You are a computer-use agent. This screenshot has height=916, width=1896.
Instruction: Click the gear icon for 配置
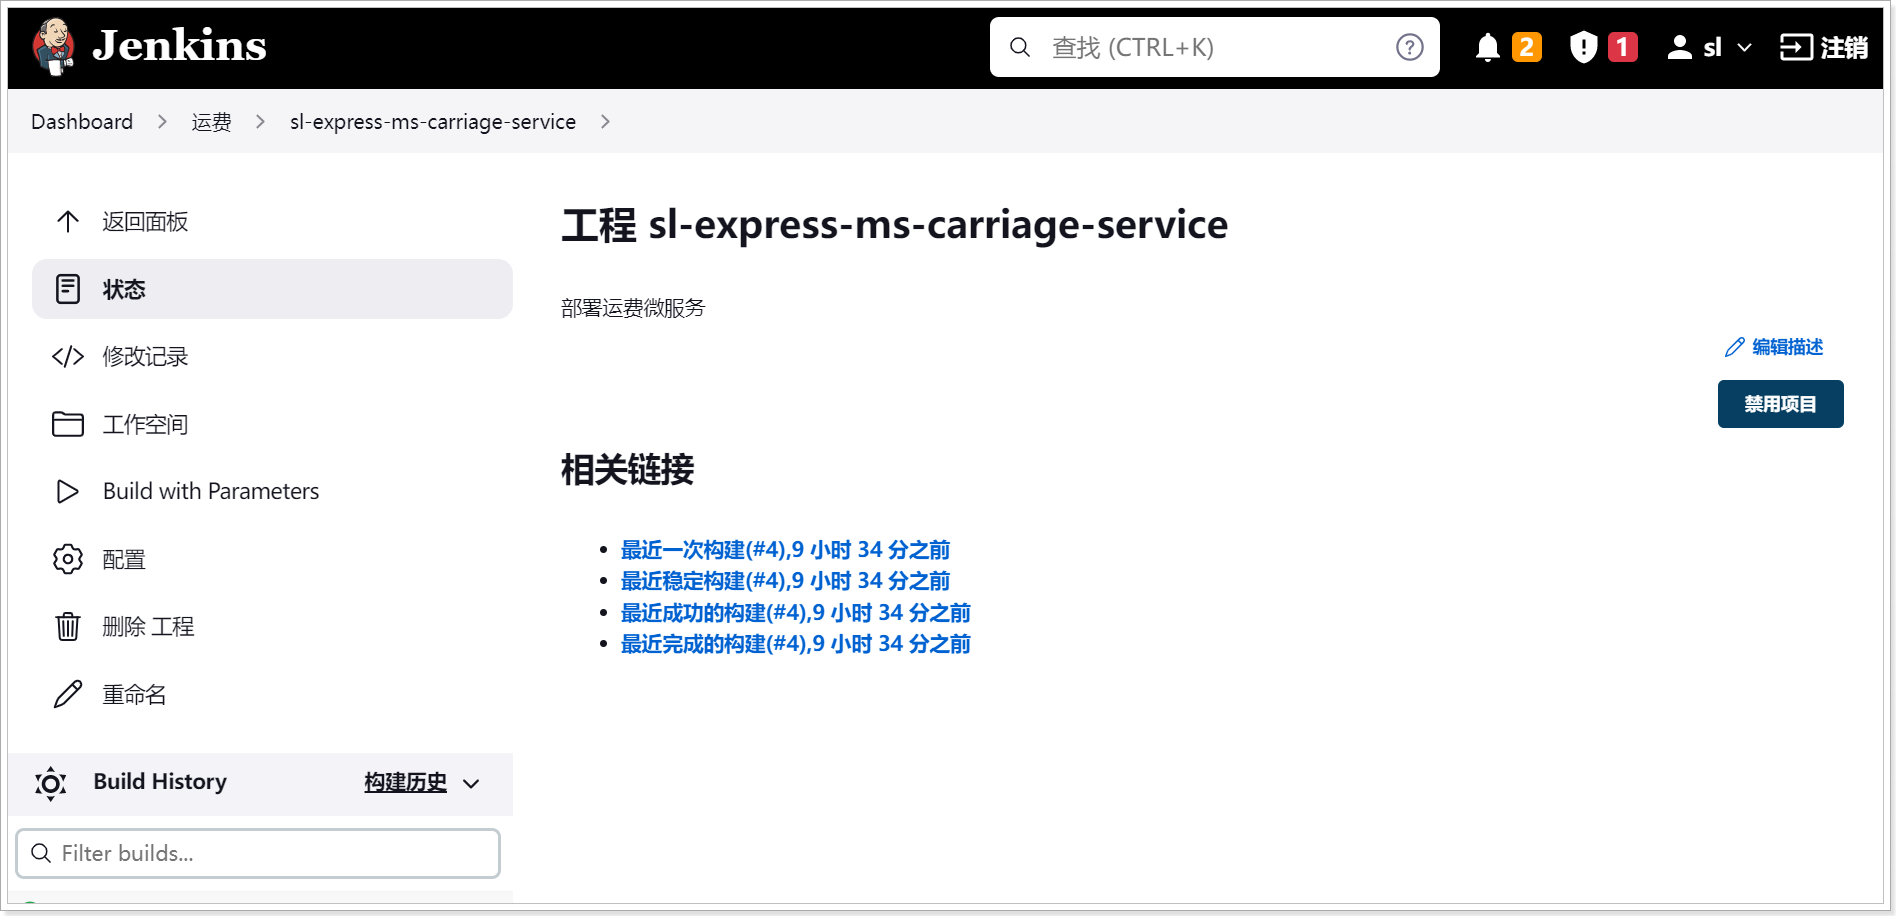pos(68,559)
